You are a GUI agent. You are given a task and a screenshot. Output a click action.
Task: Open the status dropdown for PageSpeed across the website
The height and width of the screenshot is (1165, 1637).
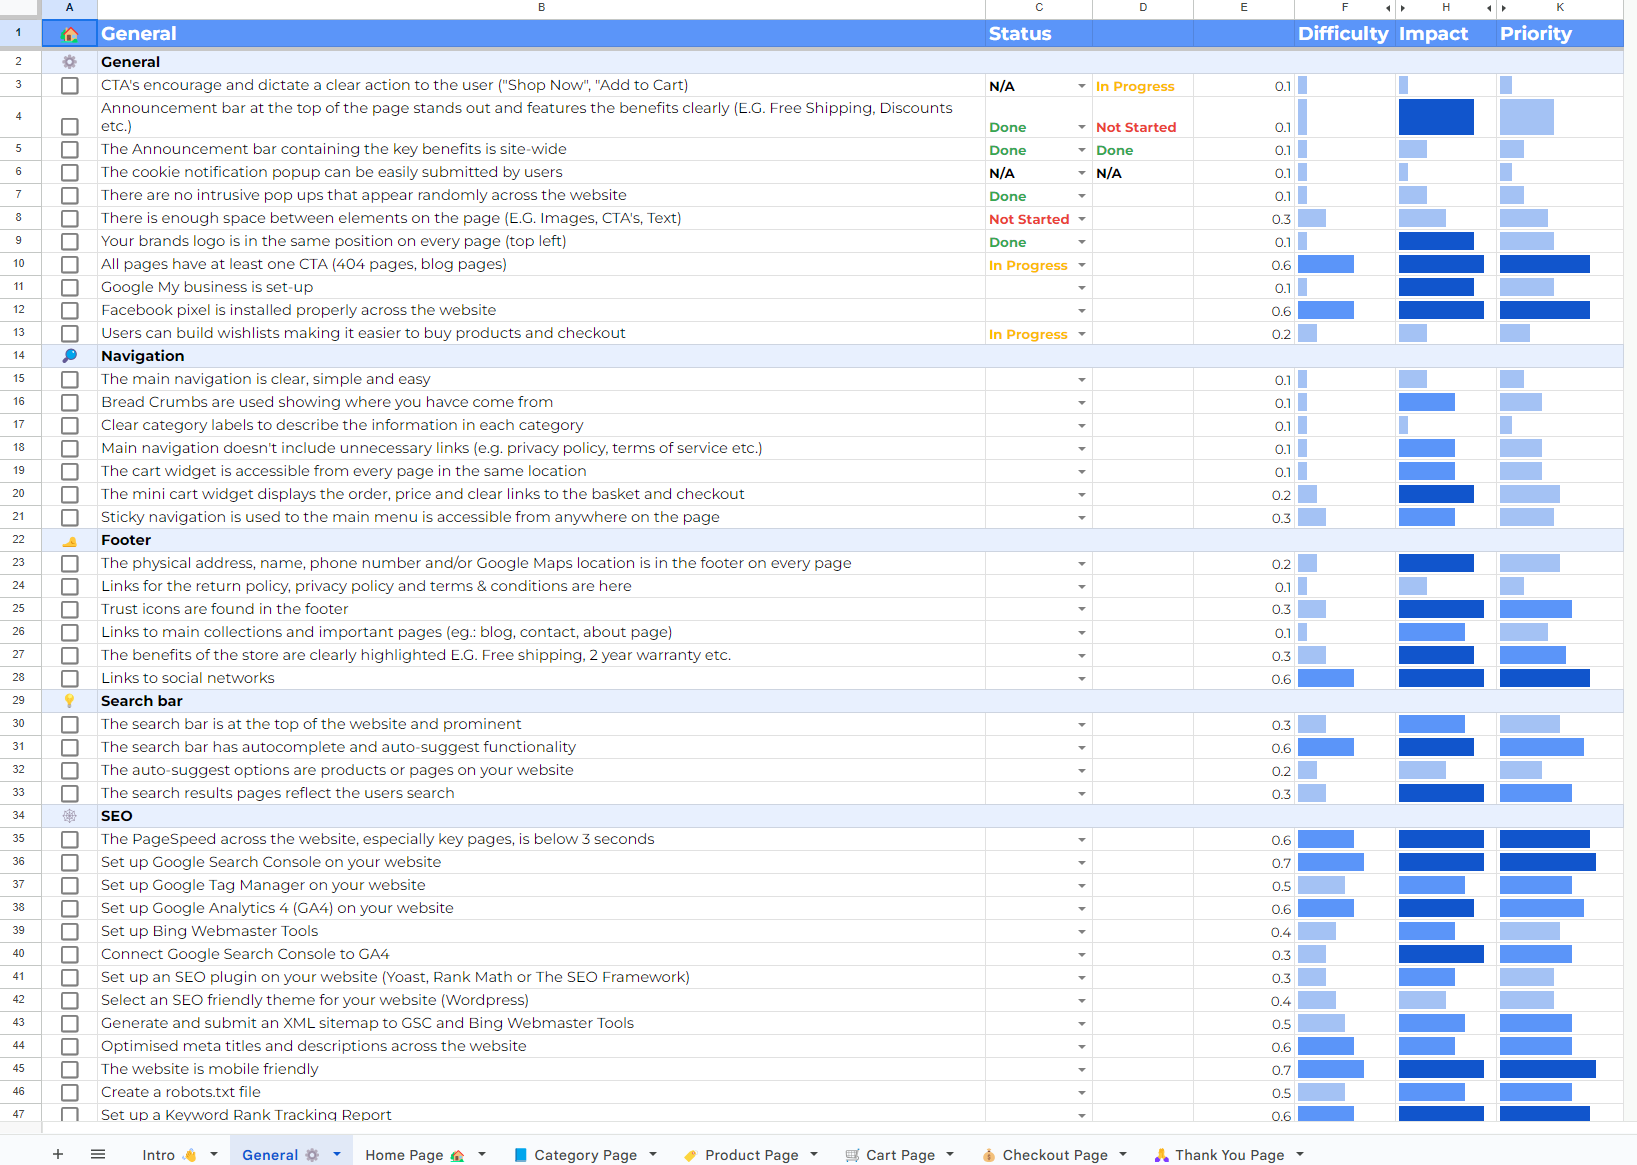point(1082,840)
